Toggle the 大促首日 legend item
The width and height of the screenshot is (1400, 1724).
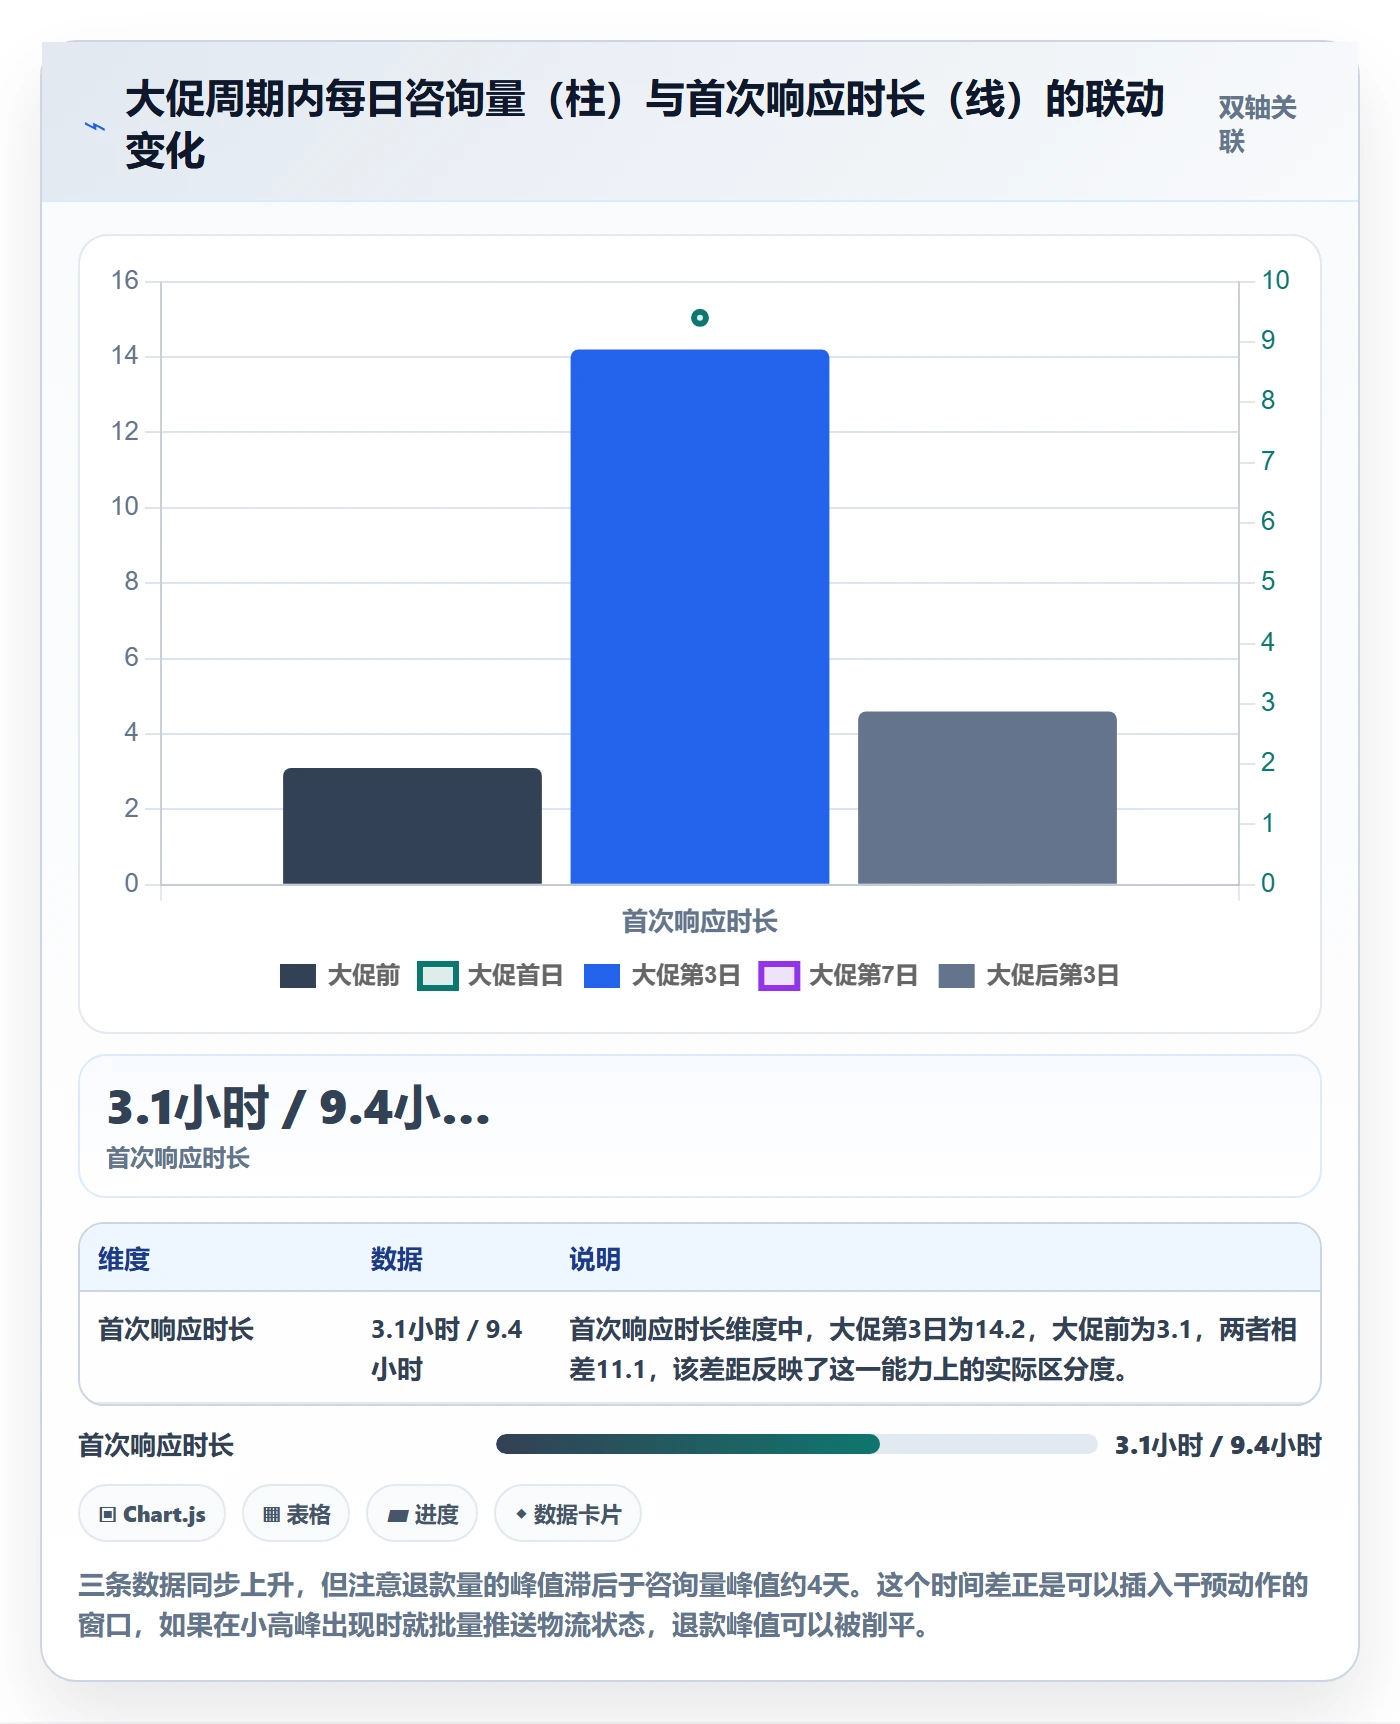click(x=490, y=976)
